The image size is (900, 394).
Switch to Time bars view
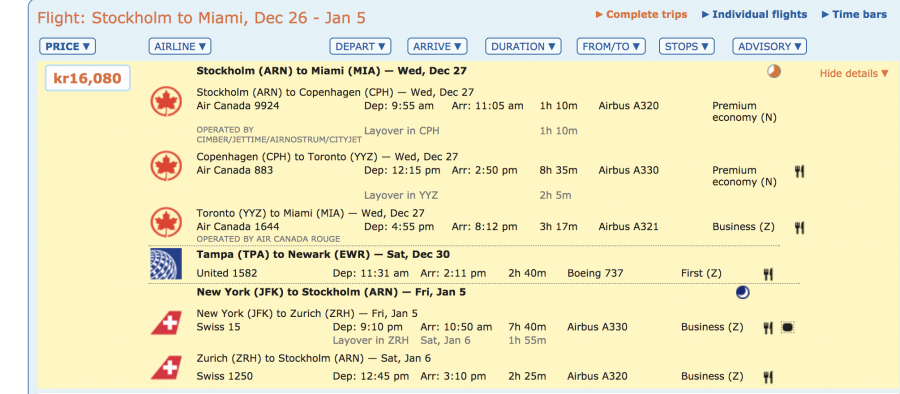tap(855, 14)
